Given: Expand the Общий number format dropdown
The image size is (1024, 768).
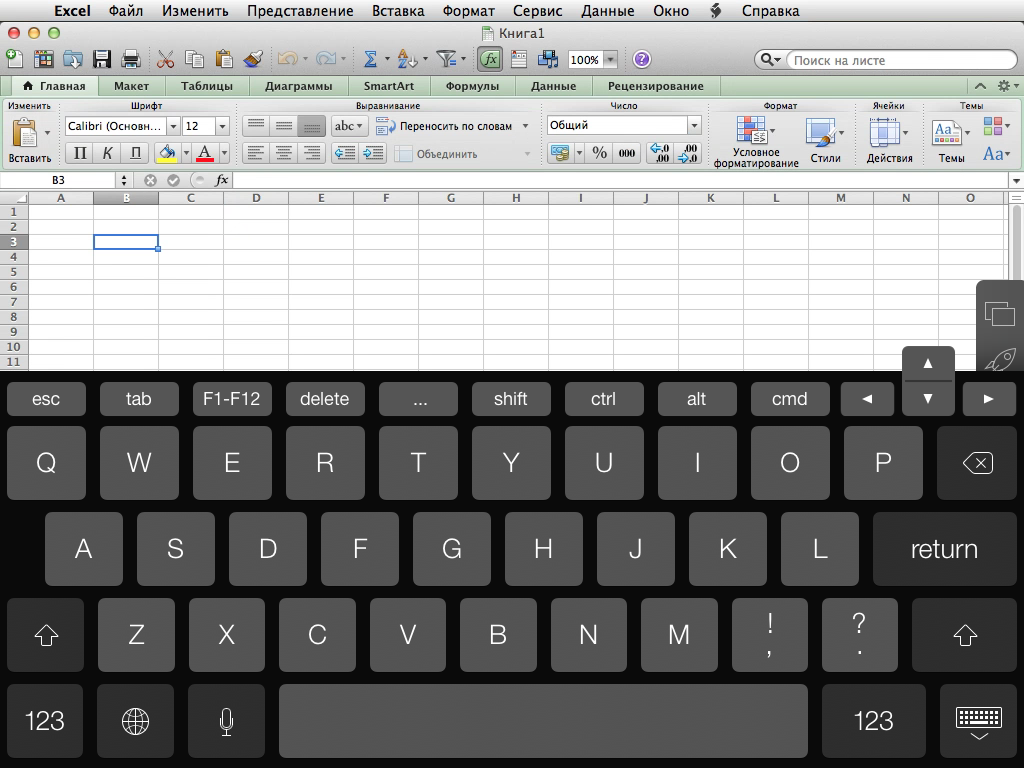Looking at the screenshot, I should click(694, 125).
